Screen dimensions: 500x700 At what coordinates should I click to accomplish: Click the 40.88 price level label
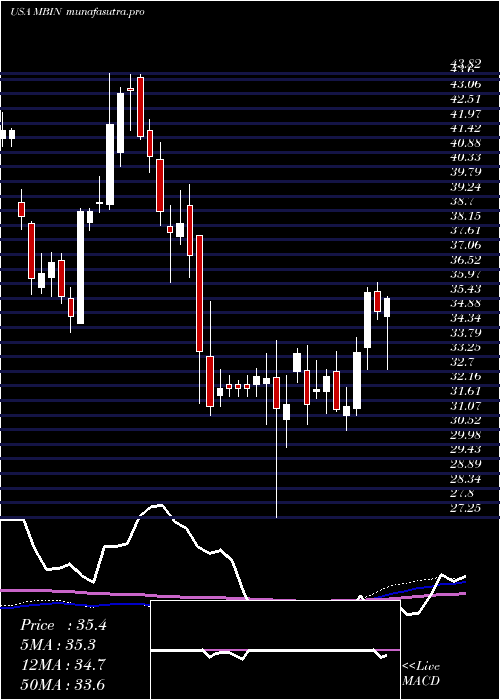(465, 143)
